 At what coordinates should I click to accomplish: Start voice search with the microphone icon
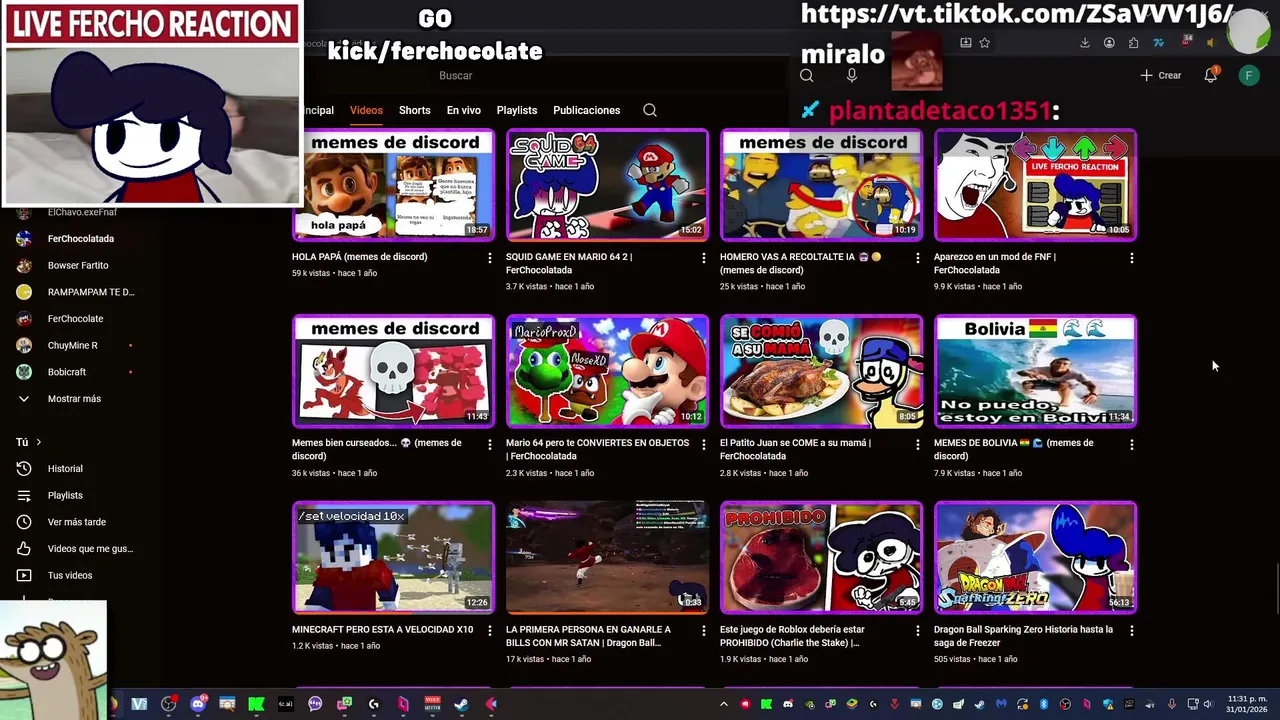coord(852,75)
